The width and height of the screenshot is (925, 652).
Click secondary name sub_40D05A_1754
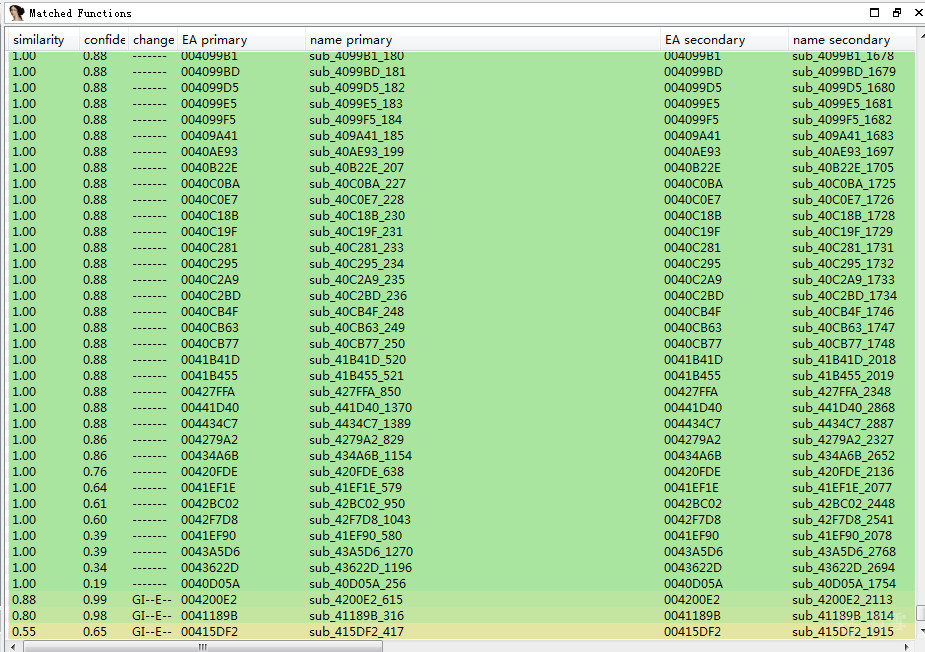(x=844, y=584)
